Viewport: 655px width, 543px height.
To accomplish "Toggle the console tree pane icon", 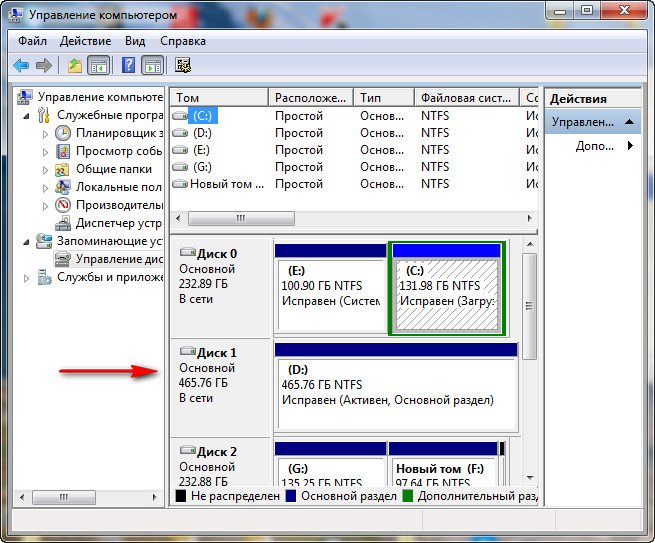I will [99, 66].
